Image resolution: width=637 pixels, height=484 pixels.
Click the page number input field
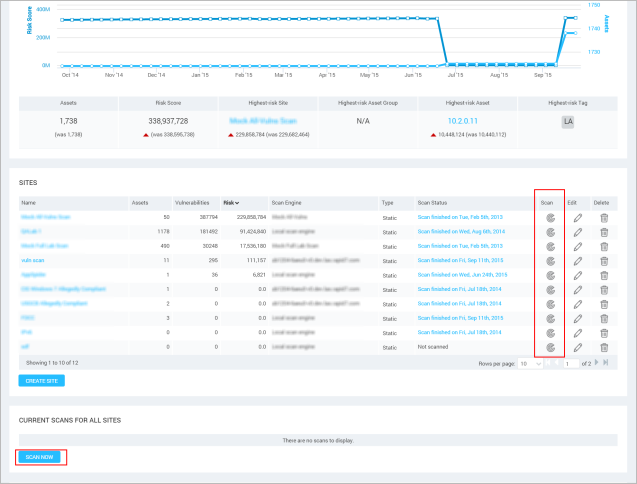(570, 363)
